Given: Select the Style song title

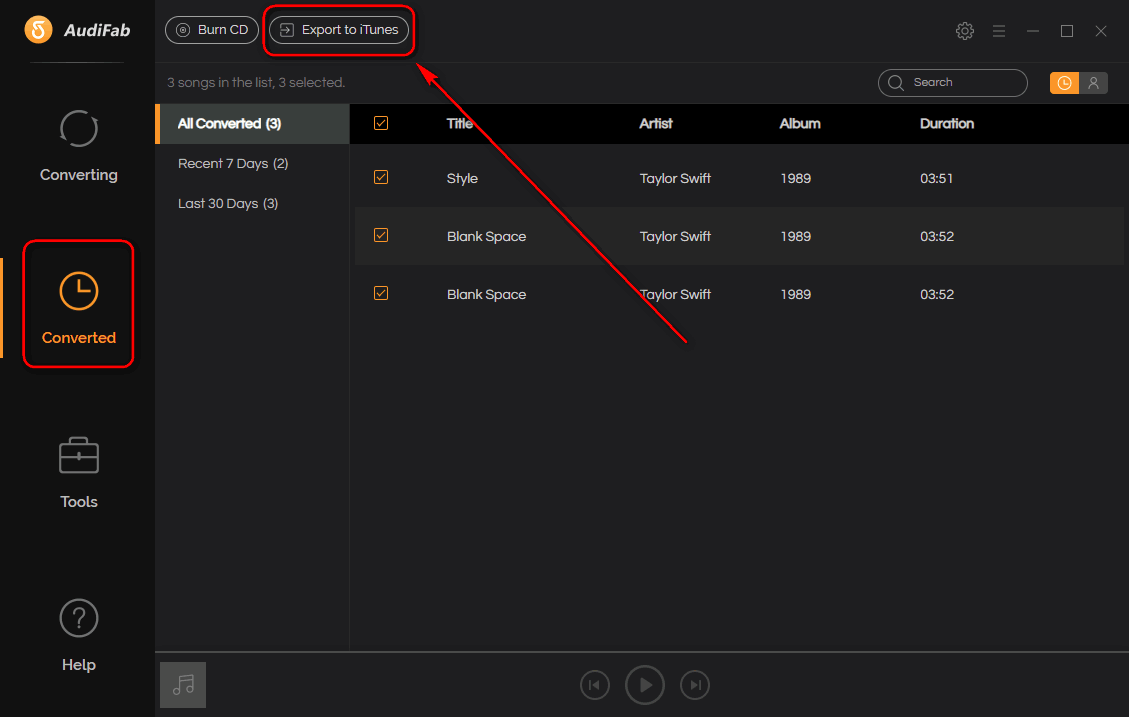Looking at the screenshot, I should coord(462,179).
